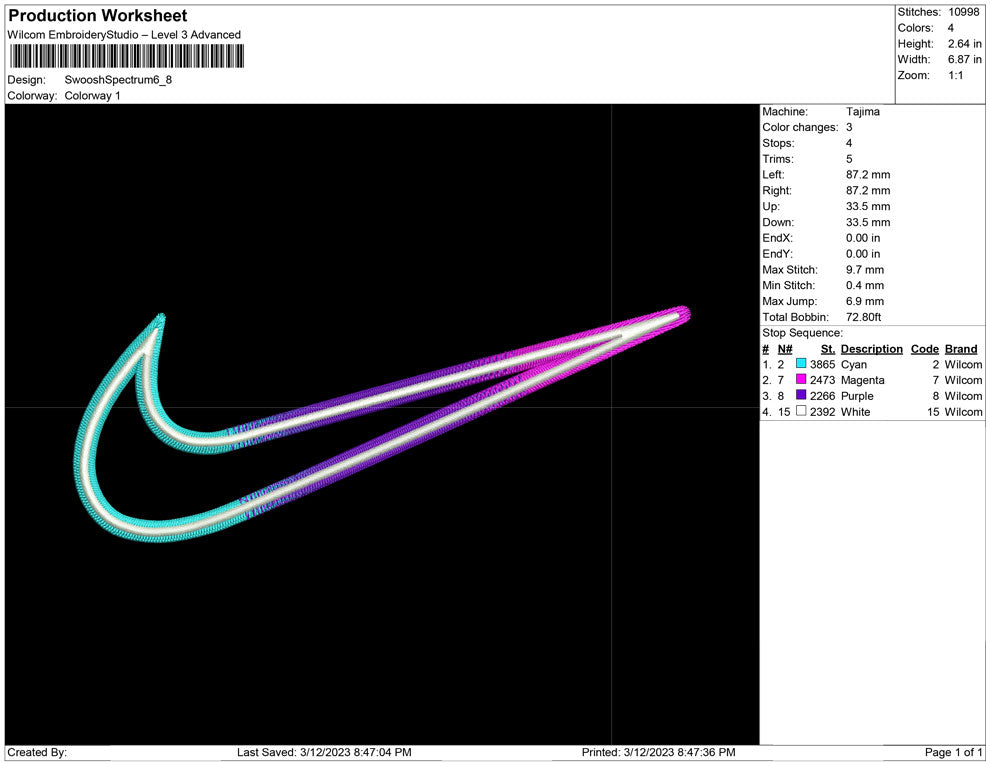
Task: Click stitch count '2392' in the White row
Action: (x=822, y=412)
